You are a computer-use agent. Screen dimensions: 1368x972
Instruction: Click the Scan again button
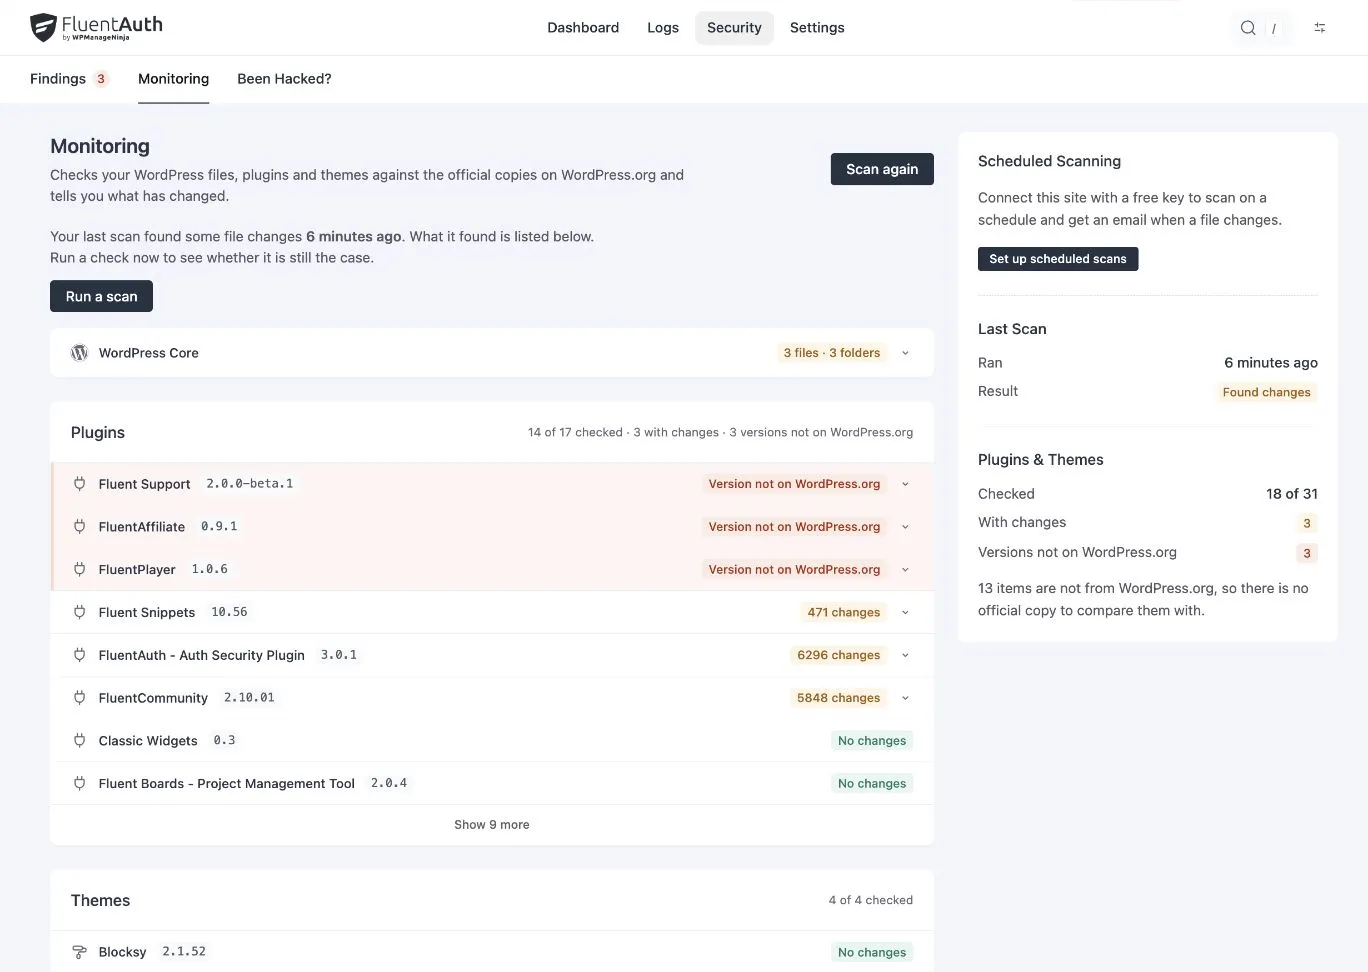pyautogui.click(x=882, y=169)
